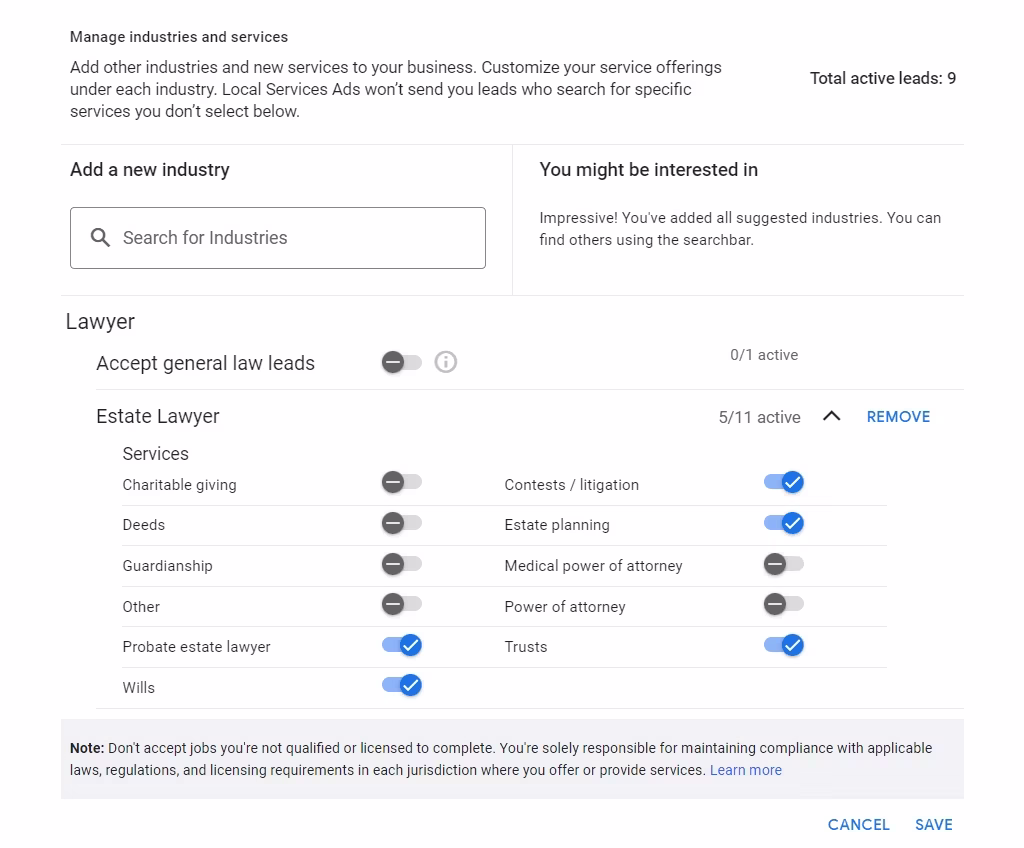Enable Deeds service toggle

point(402,523)
